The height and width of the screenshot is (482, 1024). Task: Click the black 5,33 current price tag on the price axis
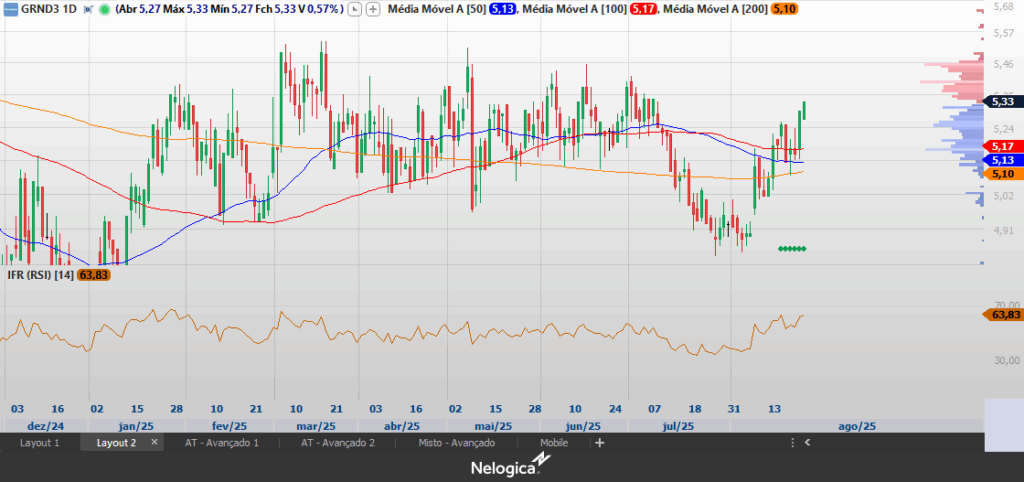tap(1002, 102)
